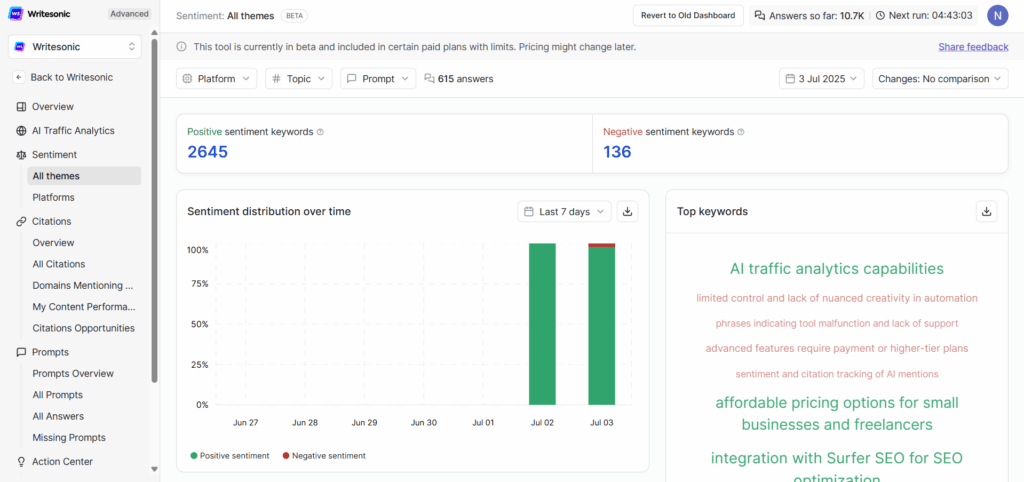Open the Changes: No comparison dropdown
Viewport: 1024px width, 482px height.
click(x=940, y=78)
